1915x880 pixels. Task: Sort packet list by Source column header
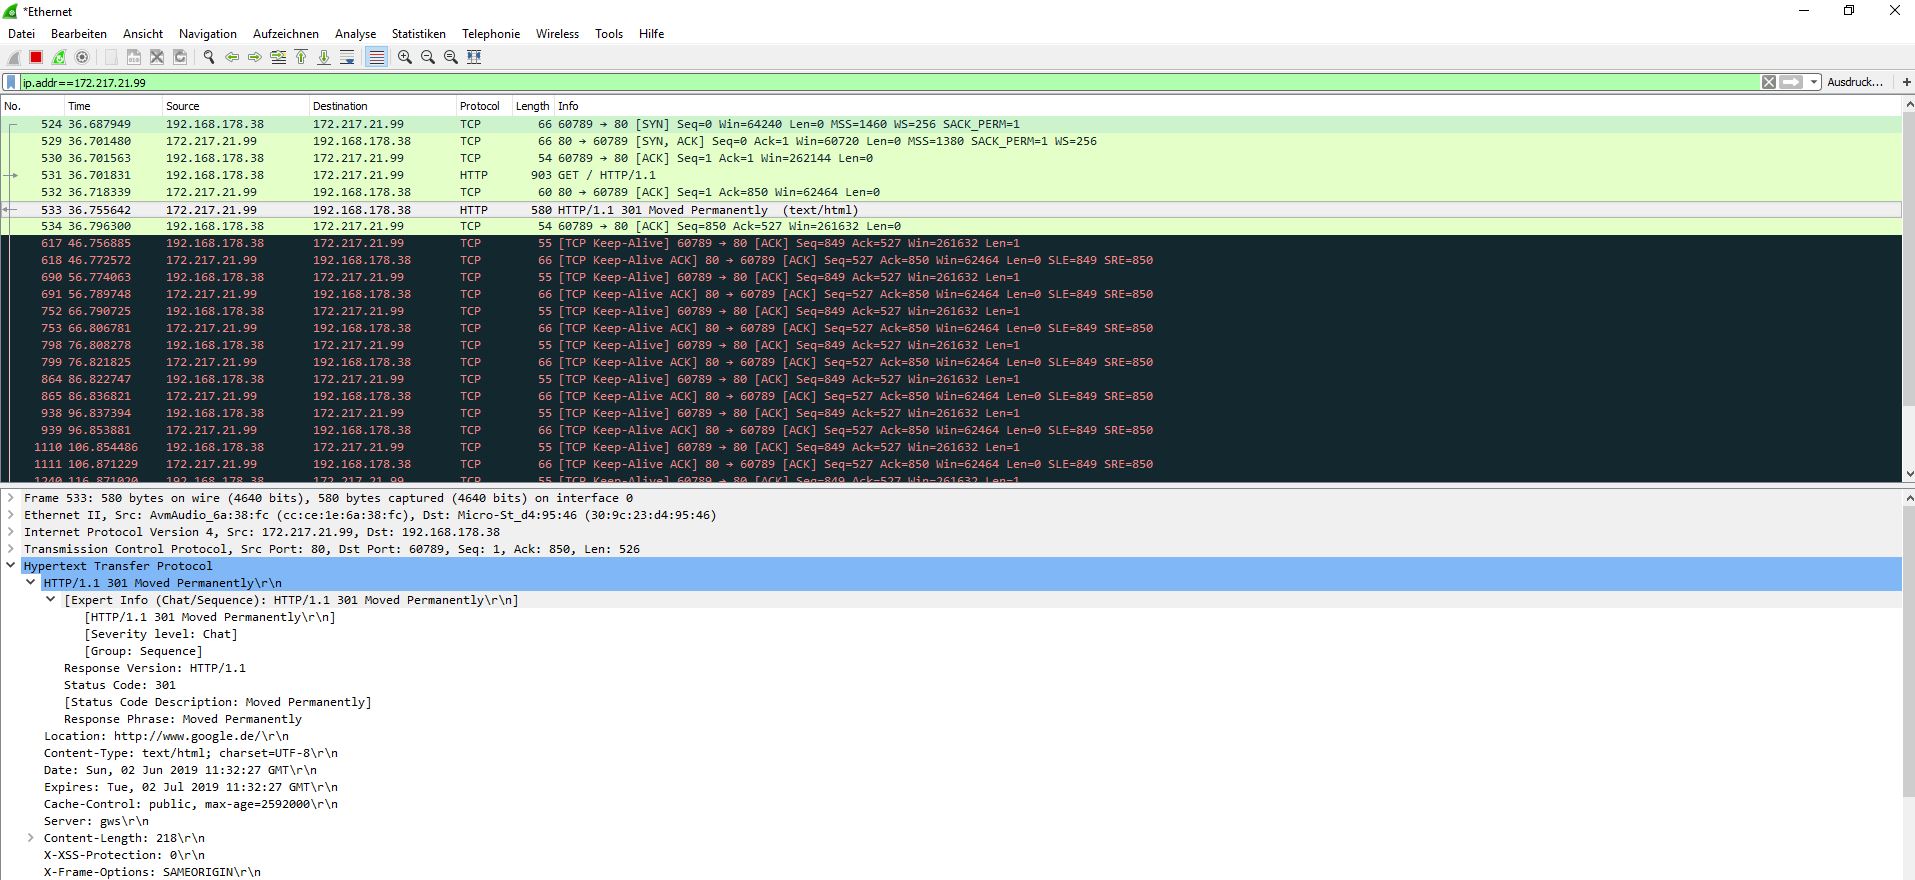pyautogui.click(x=235, y=106)
